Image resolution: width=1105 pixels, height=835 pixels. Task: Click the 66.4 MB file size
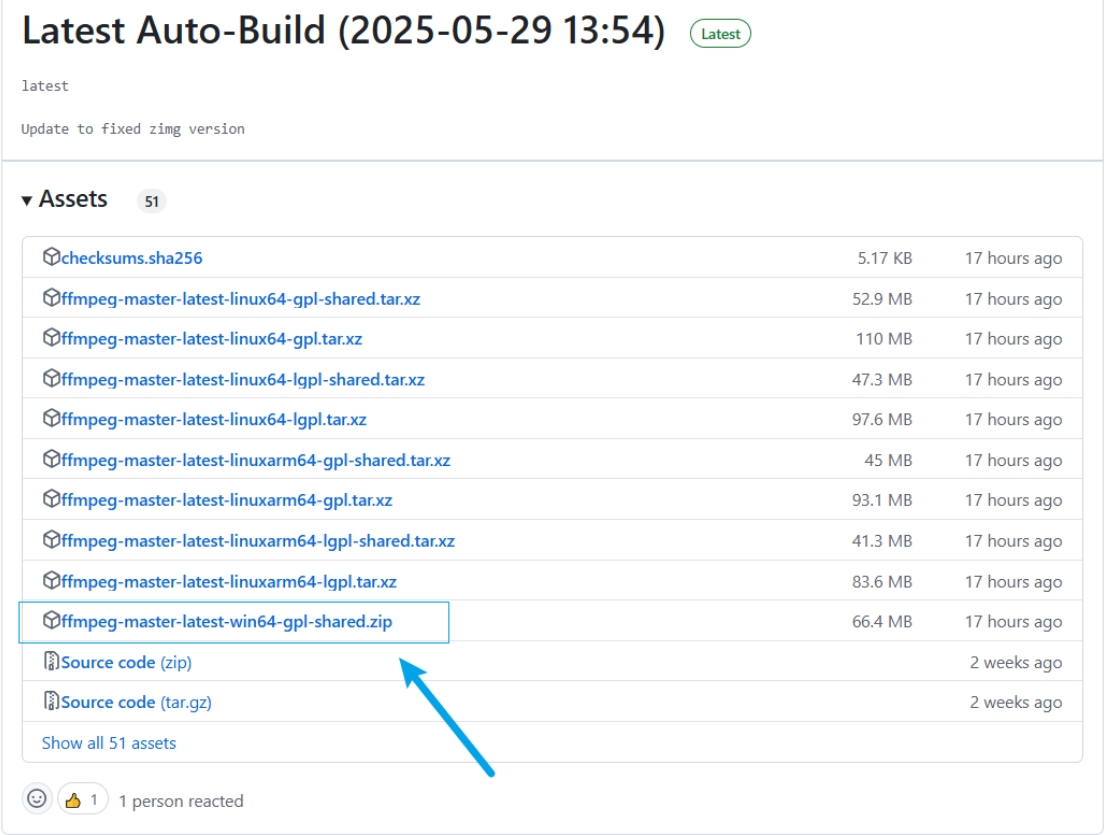882,622
